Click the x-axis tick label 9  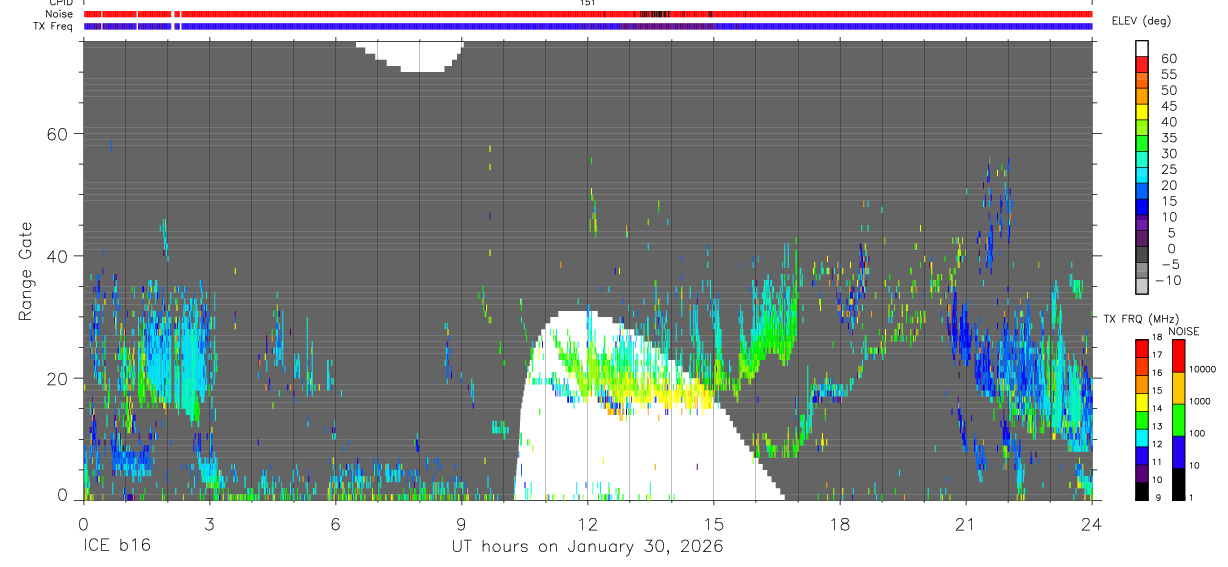point(461,523)
